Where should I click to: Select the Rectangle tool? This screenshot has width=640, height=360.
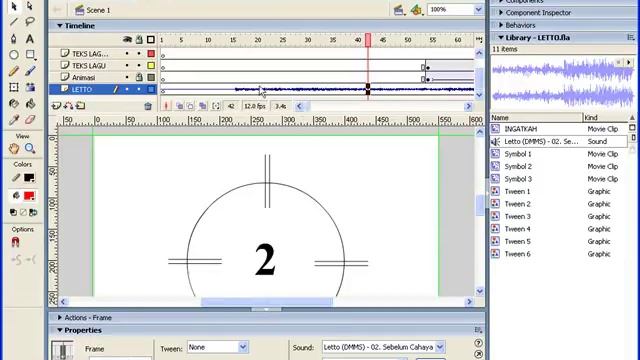30,54
